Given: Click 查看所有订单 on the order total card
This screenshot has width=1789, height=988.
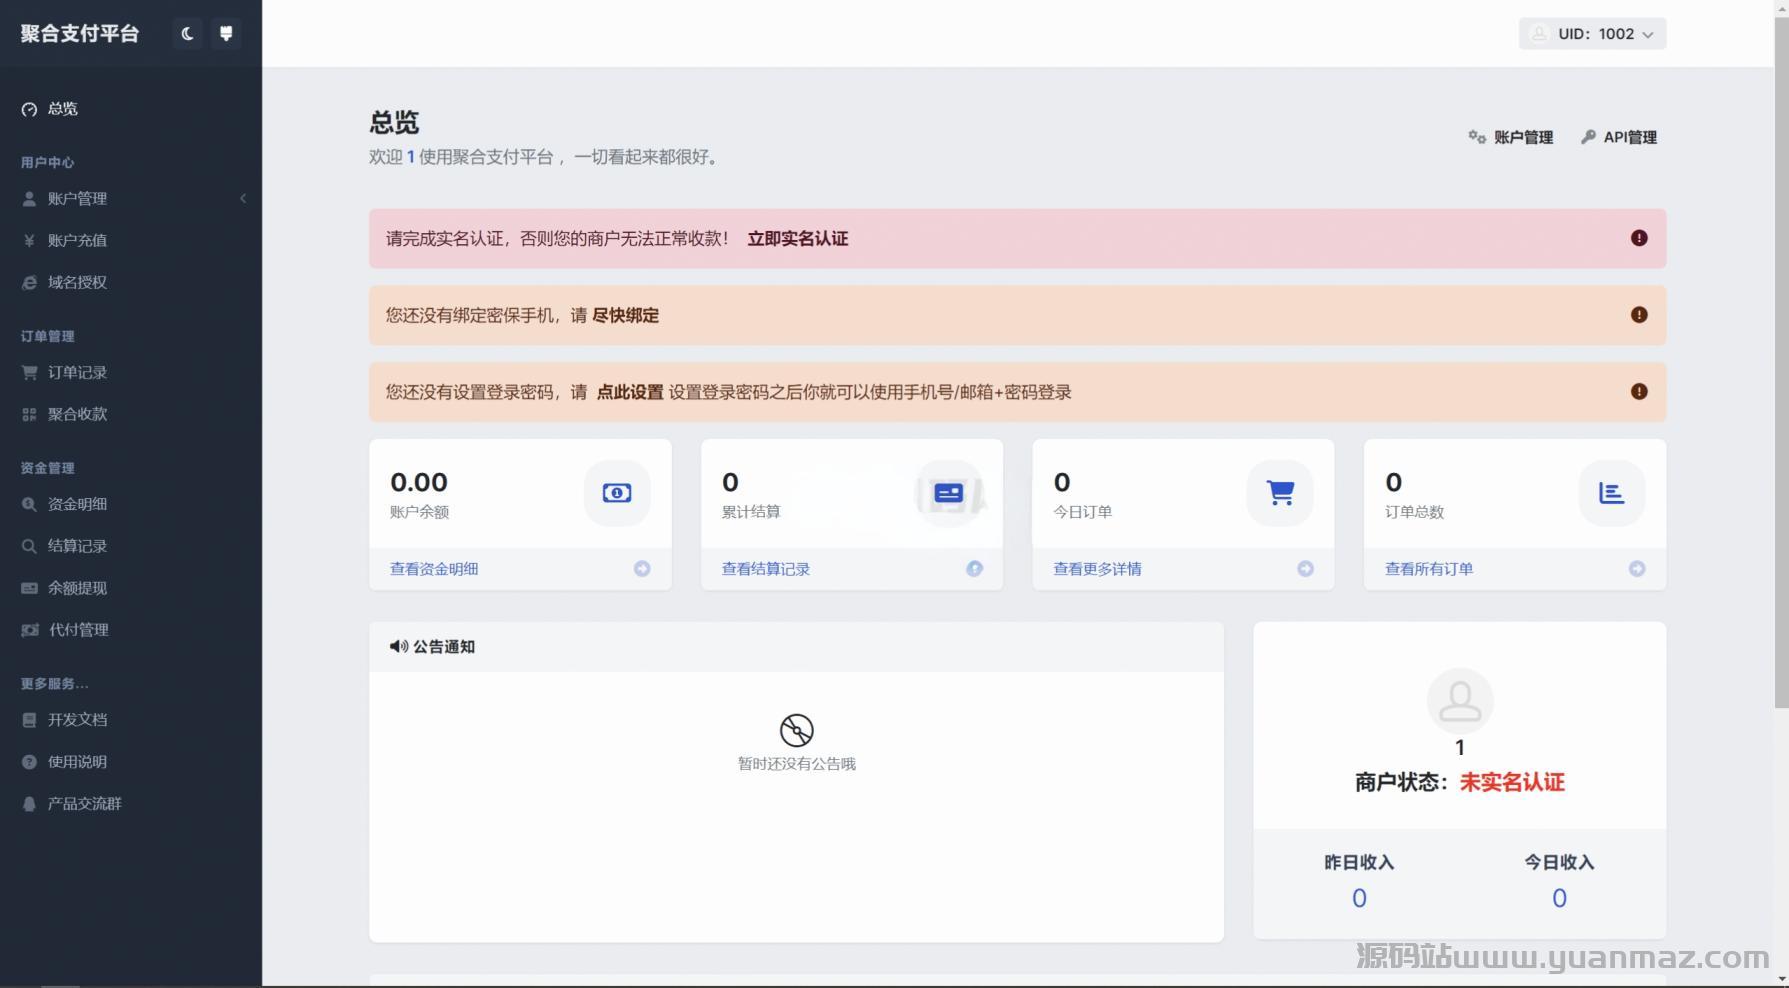Looking at the screenshot, I should [x=1428, y=568].
